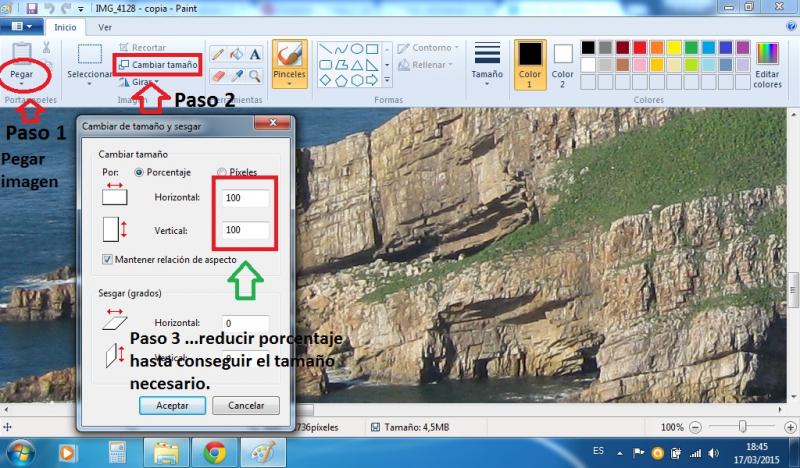Uncheck Mantener relación de aspecto
Viewport: 800px width, 468px height.
(x=108, y=260)
